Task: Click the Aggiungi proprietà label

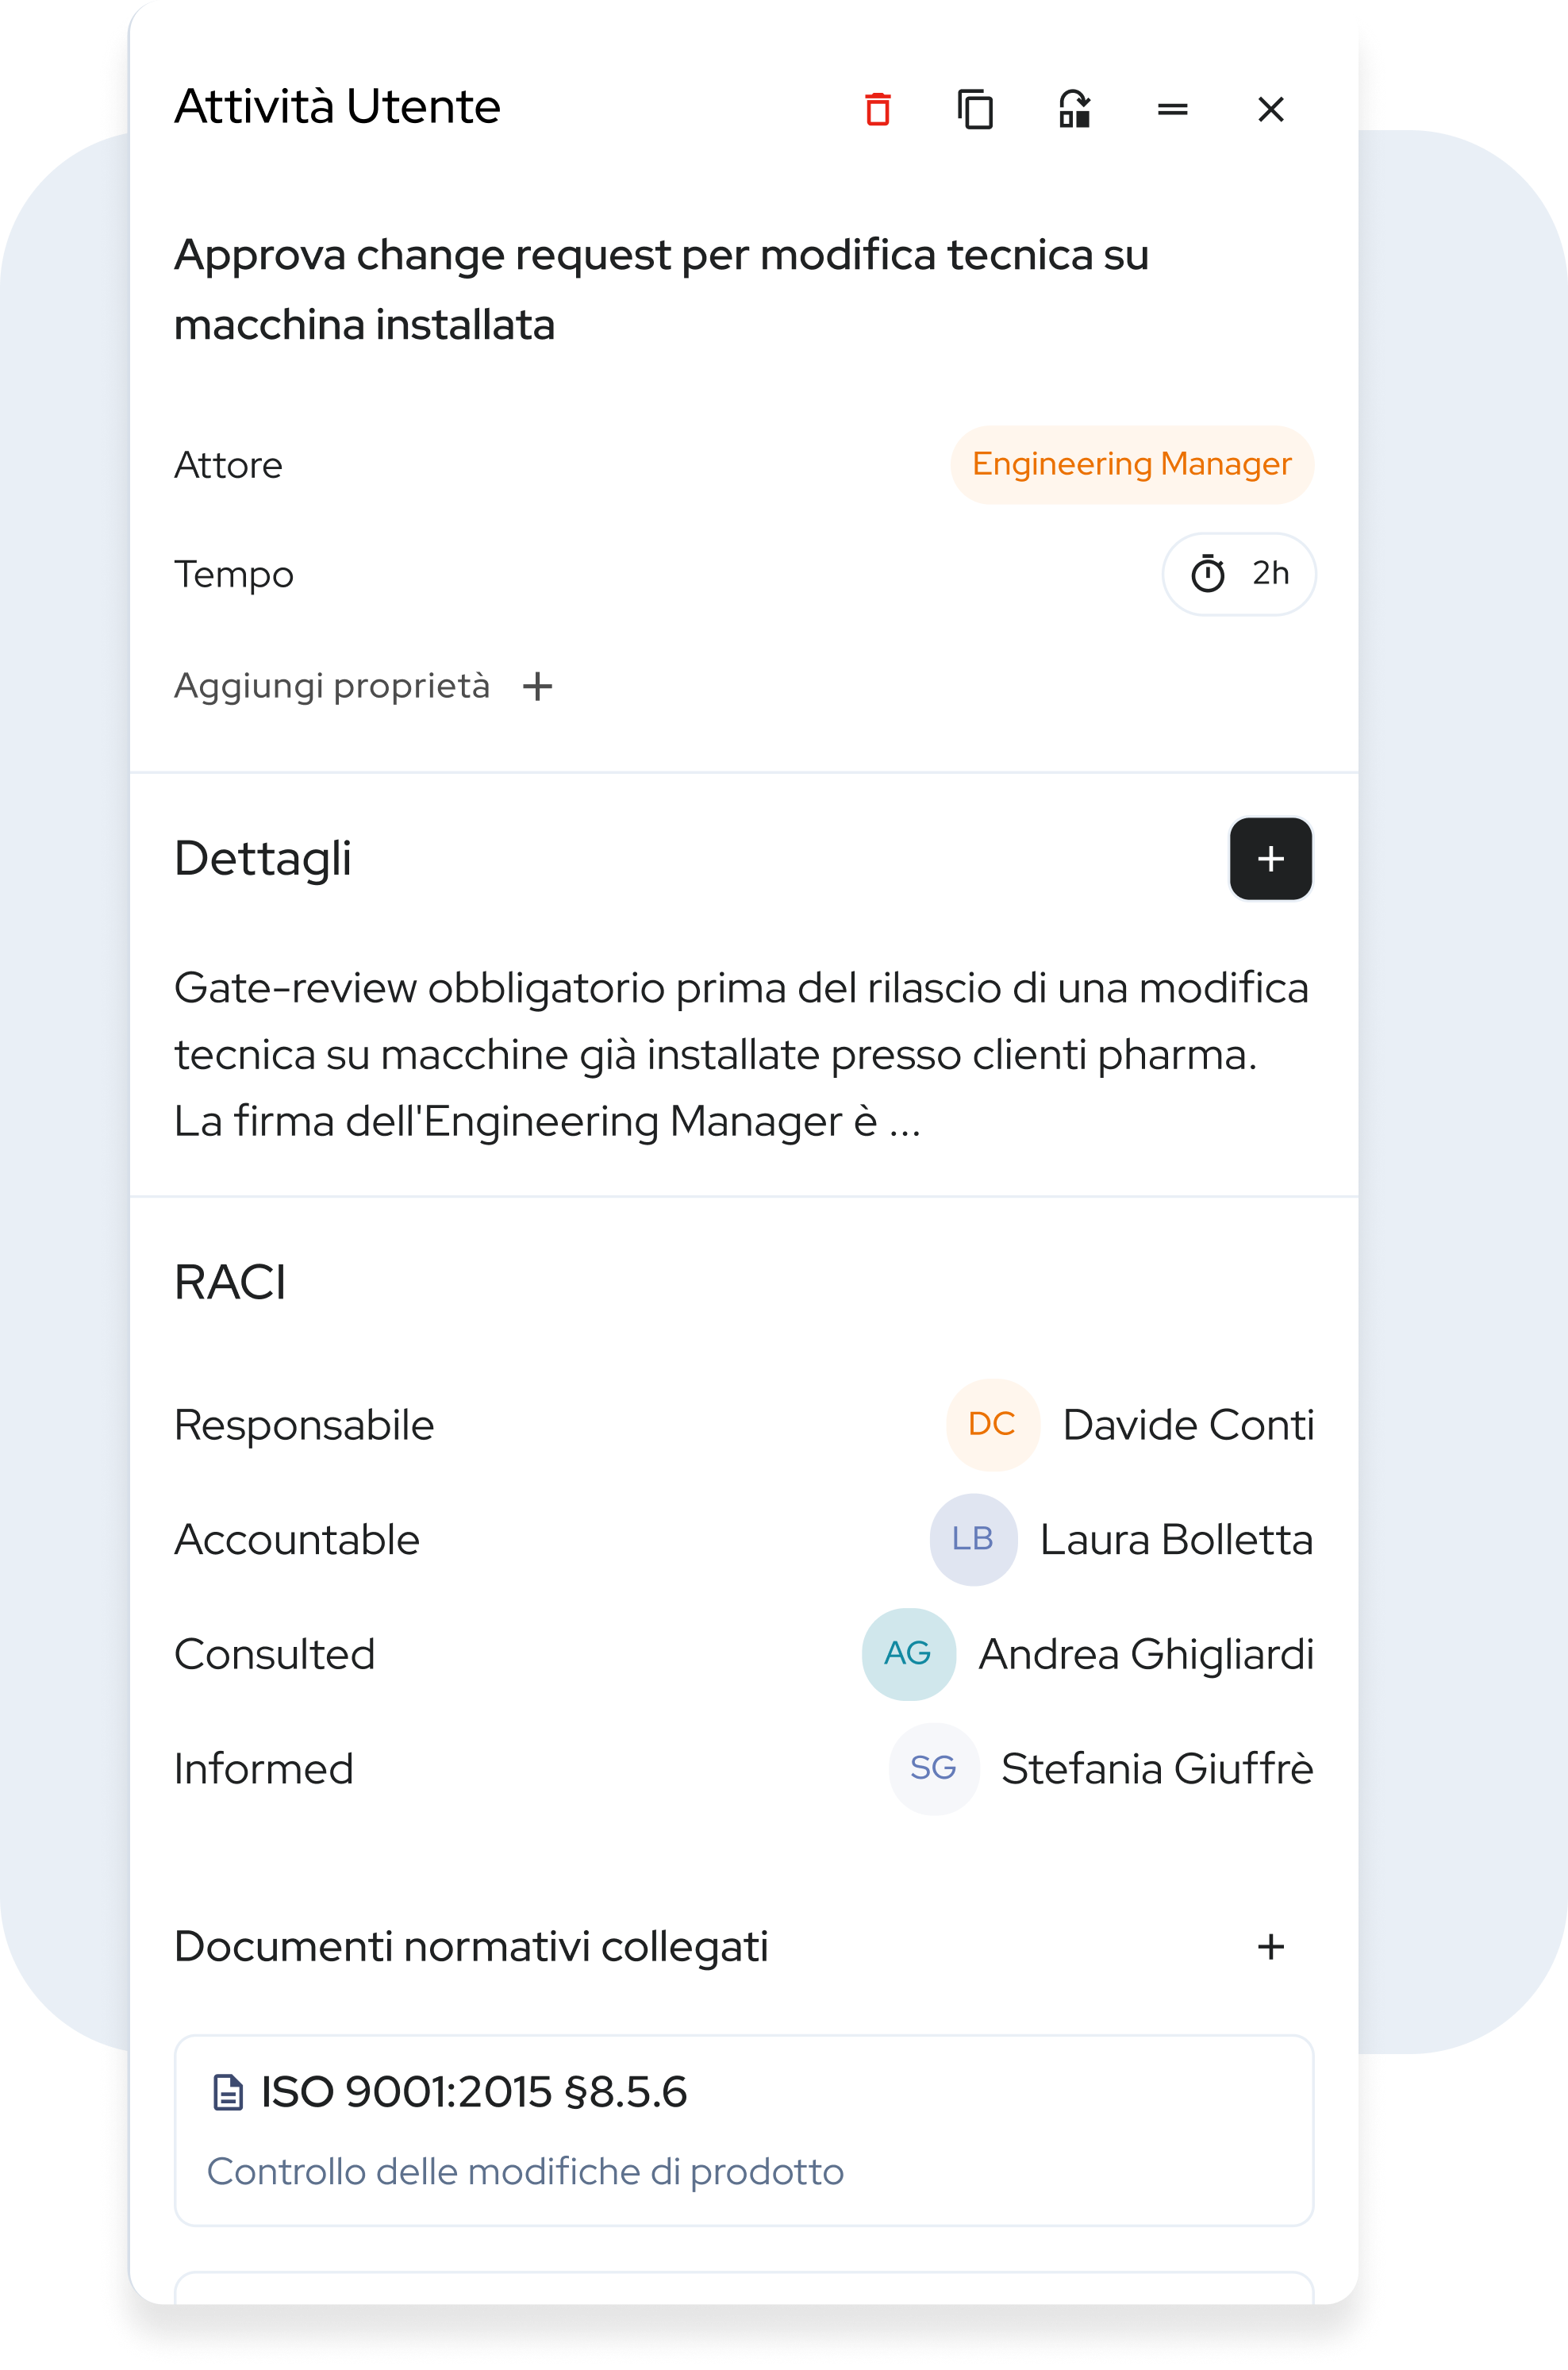Action: [332, 686]
